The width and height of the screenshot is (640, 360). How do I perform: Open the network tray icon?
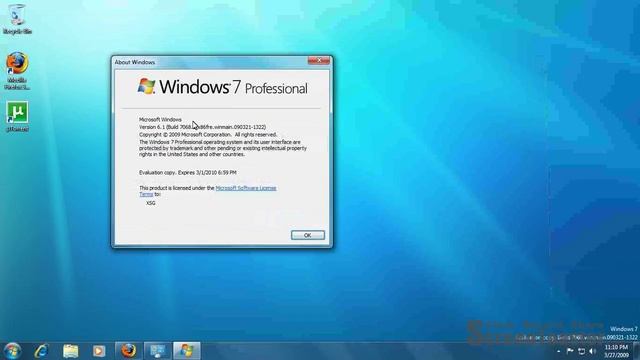pyautogui.click(x=582, y=351)
